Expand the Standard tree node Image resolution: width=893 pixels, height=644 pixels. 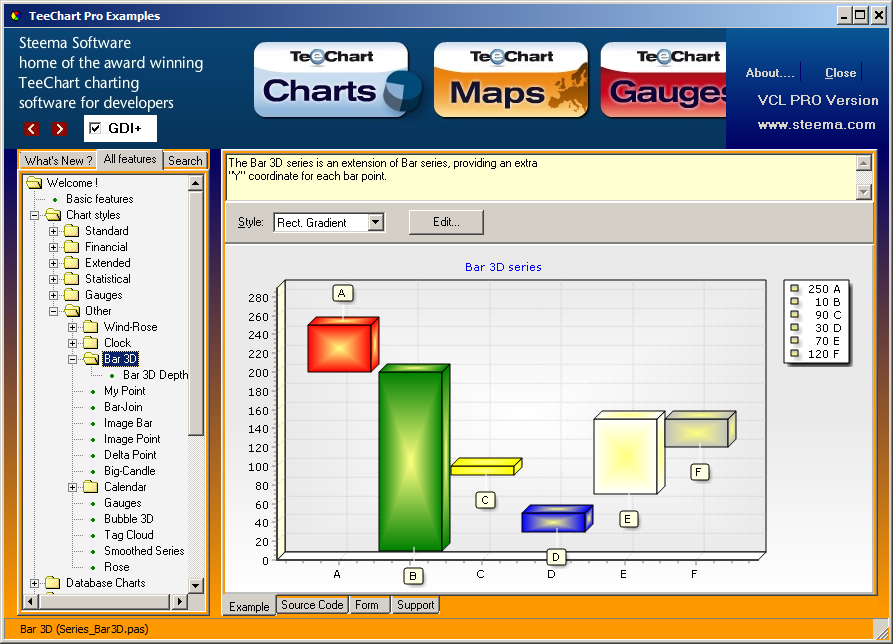tap(54, 231)
